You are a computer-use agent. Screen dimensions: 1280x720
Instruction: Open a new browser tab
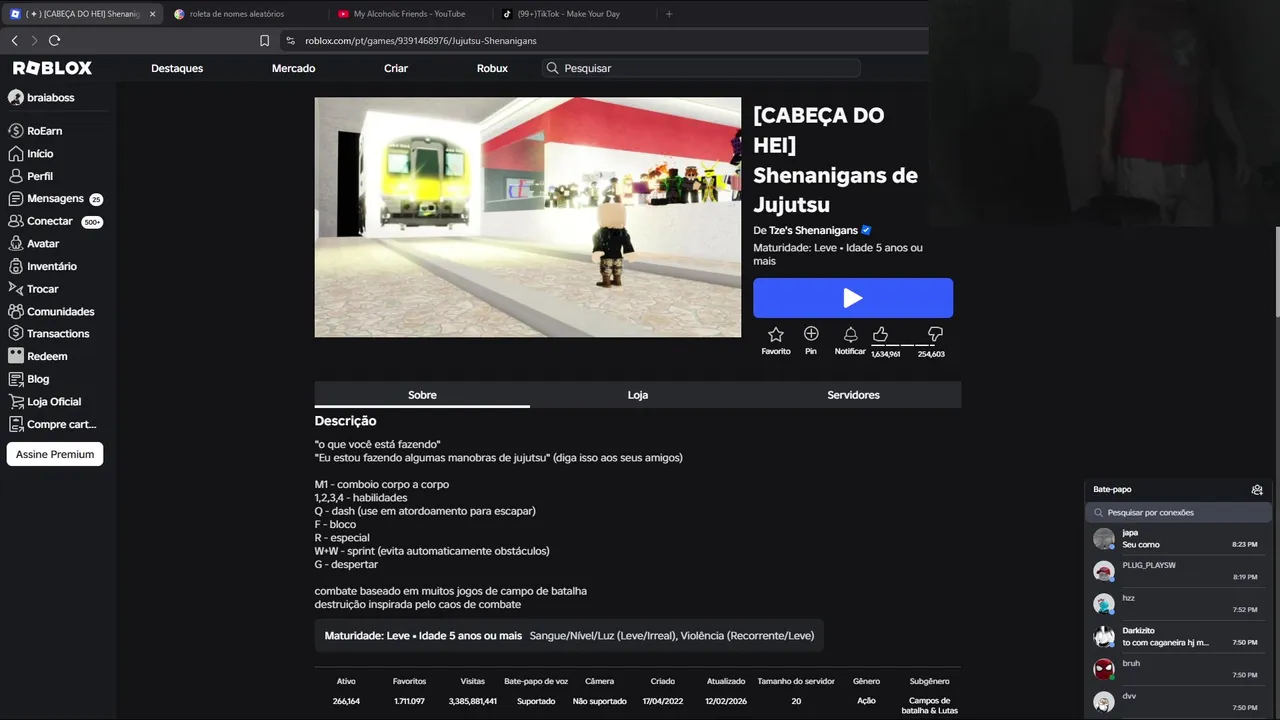[669, 14]
